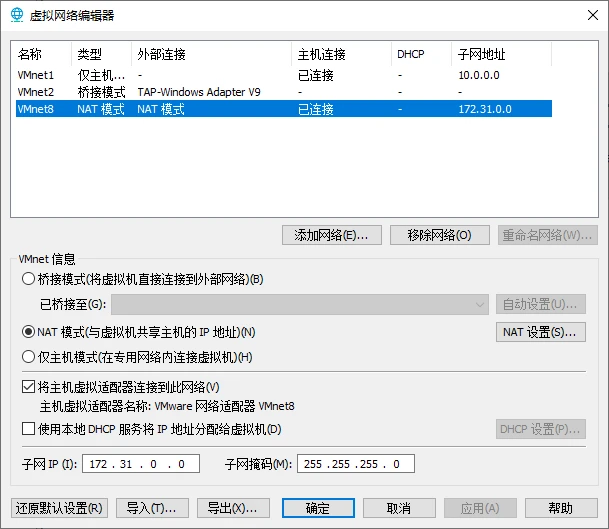Select VMnet1 row in network list

pyautogui.click(x=284, y=75)
